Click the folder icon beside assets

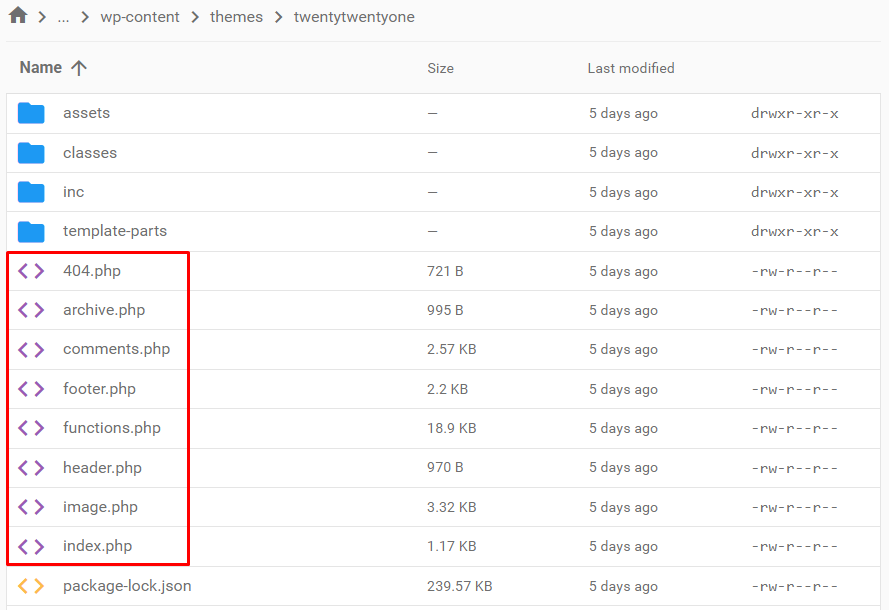point(31,112)
